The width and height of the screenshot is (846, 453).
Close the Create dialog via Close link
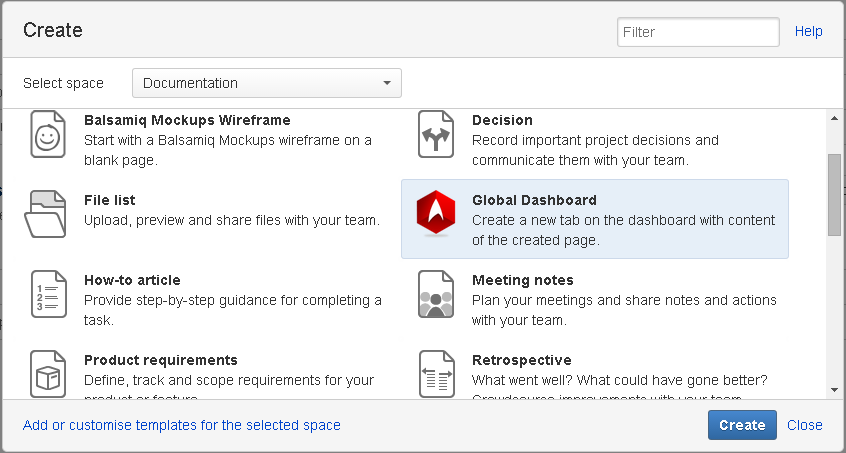[x=804, y=425]
